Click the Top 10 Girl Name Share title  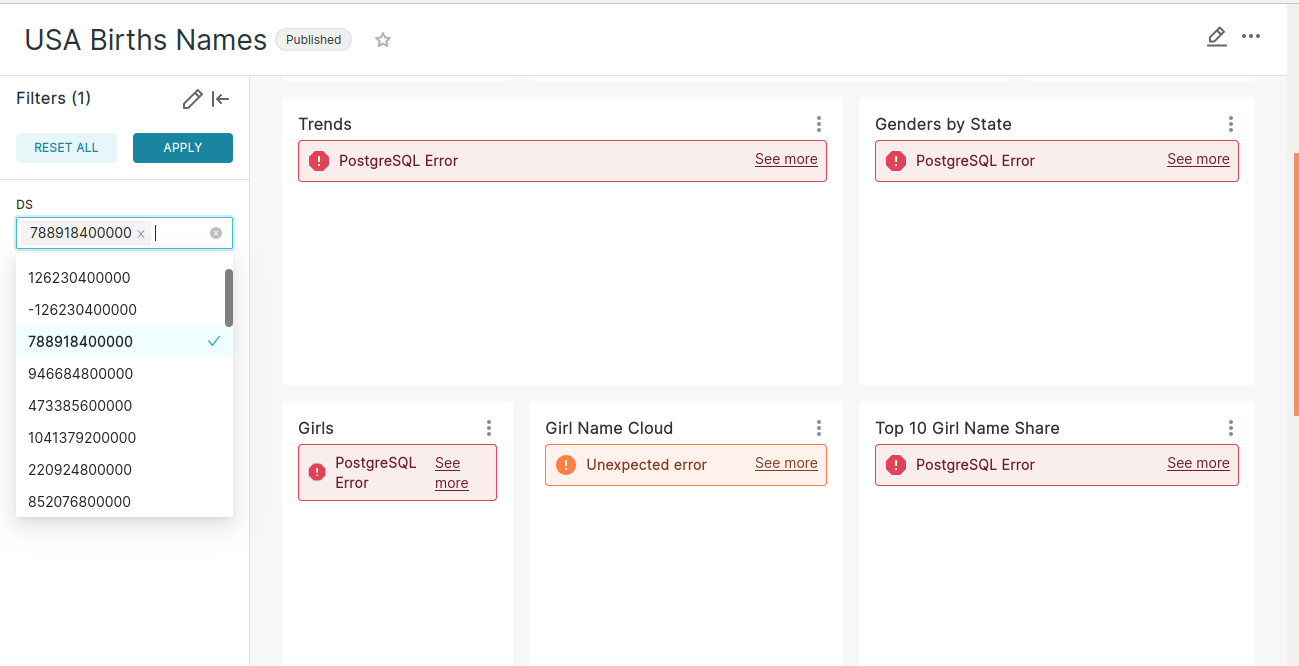point(967,428)
